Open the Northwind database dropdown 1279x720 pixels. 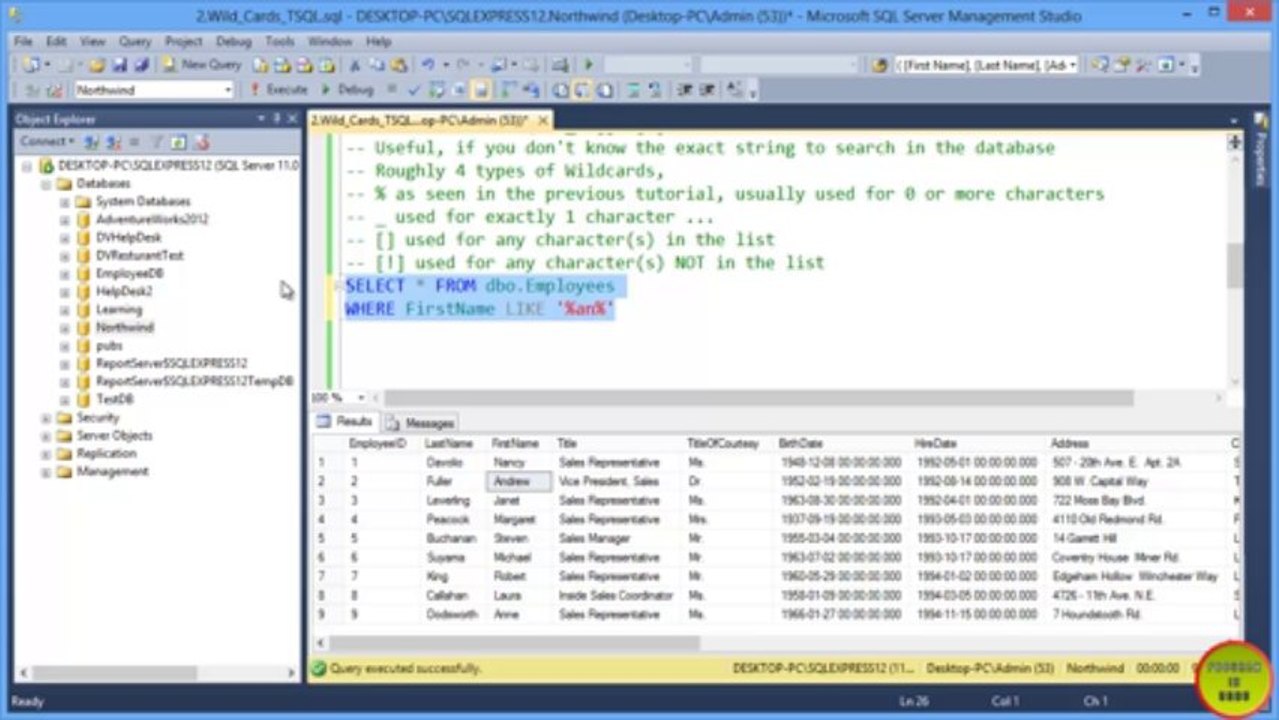(x=228, y=90)
